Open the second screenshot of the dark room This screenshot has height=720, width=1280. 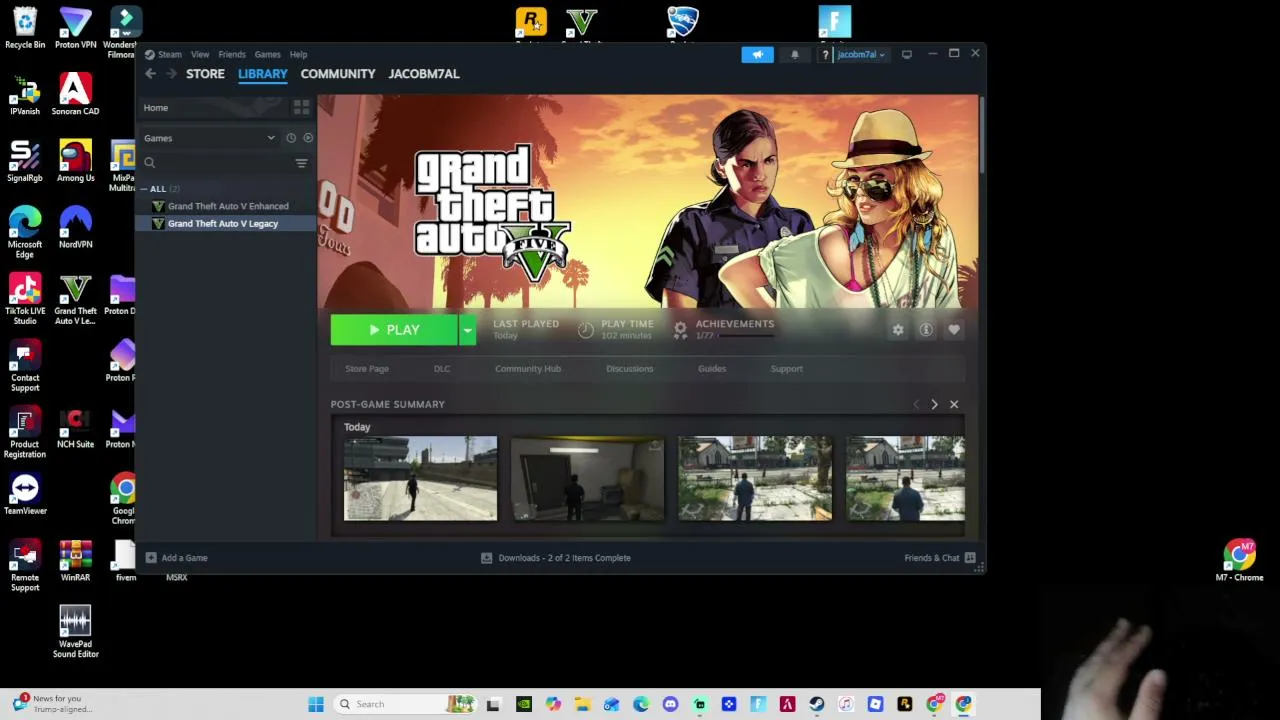(587, 478)
